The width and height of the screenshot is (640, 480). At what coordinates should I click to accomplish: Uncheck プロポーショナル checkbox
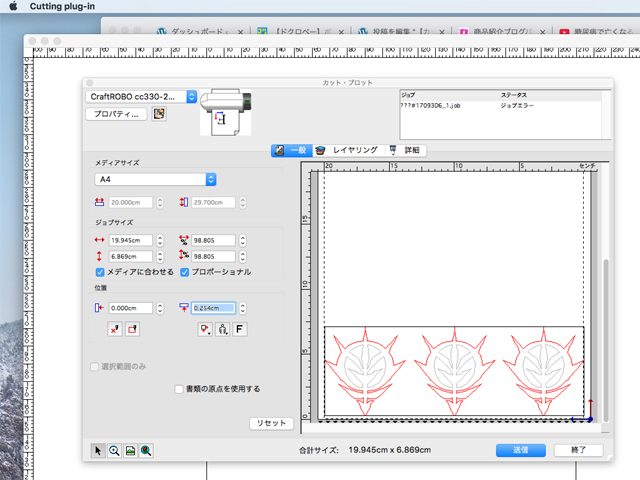coord(184,272)
